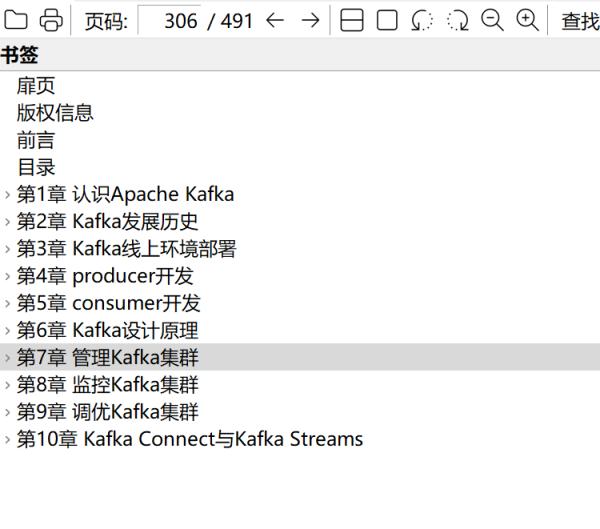Expand the 第9章 调优Kafka集群 bookmark
The width and height of the screenshot is (600, 529).
7,412
